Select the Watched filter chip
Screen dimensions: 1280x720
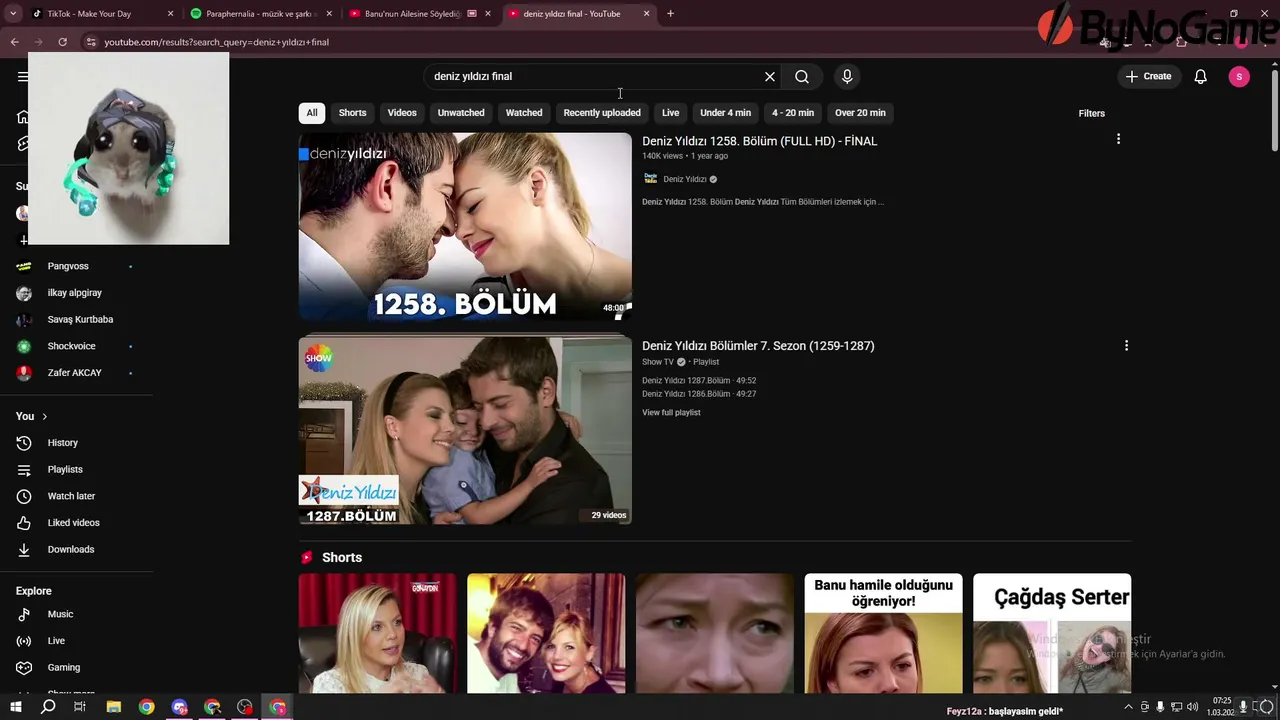pyautogui.click(x=524, y=113)
